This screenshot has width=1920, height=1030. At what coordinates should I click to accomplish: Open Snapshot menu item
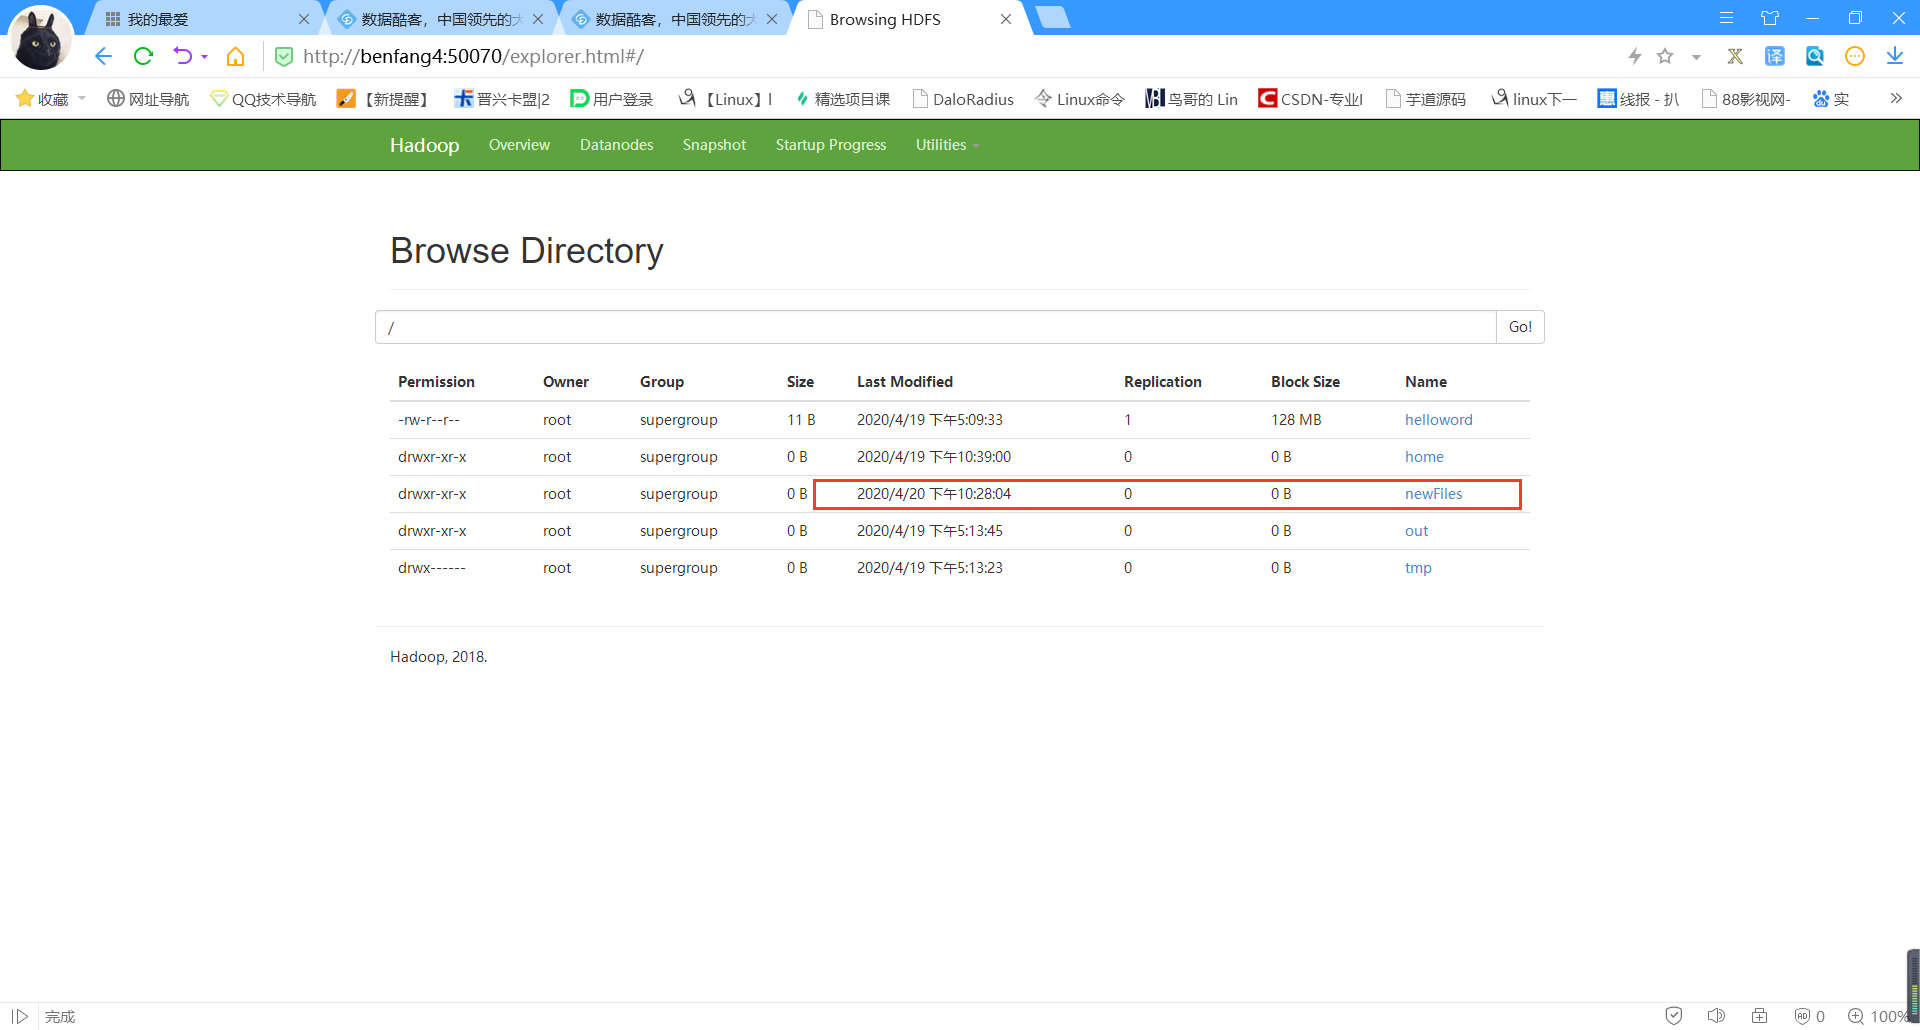tap(714, 145)
